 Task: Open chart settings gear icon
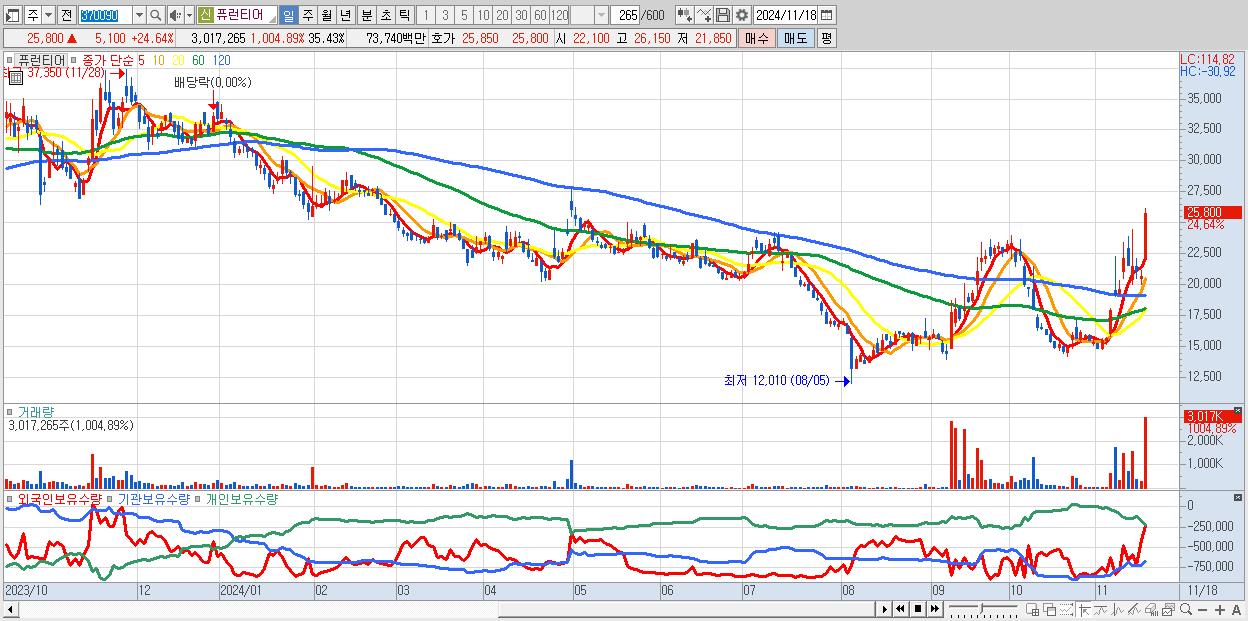[741, 15]
